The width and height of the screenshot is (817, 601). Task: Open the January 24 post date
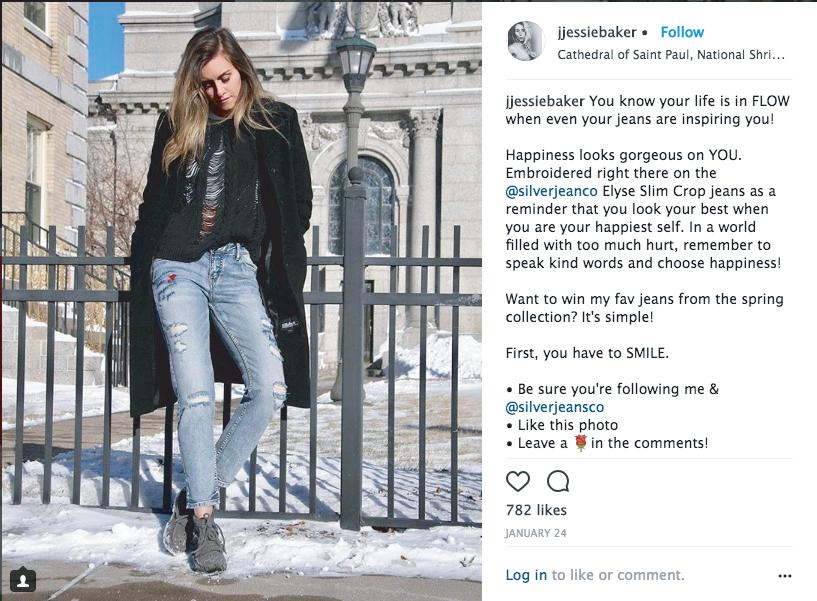(536, 533)
